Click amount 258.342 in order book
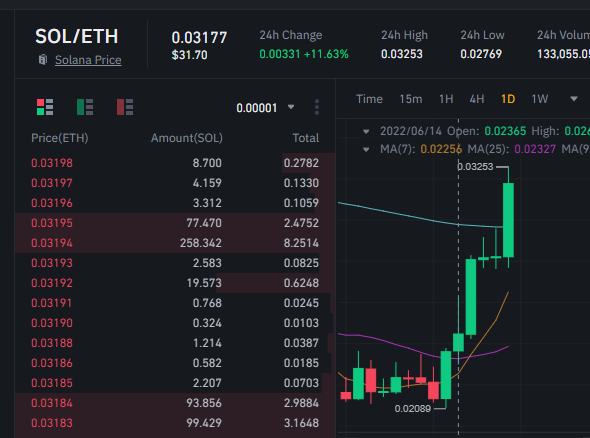The height and width of the screenshot is (438, 590). (201, 243)
